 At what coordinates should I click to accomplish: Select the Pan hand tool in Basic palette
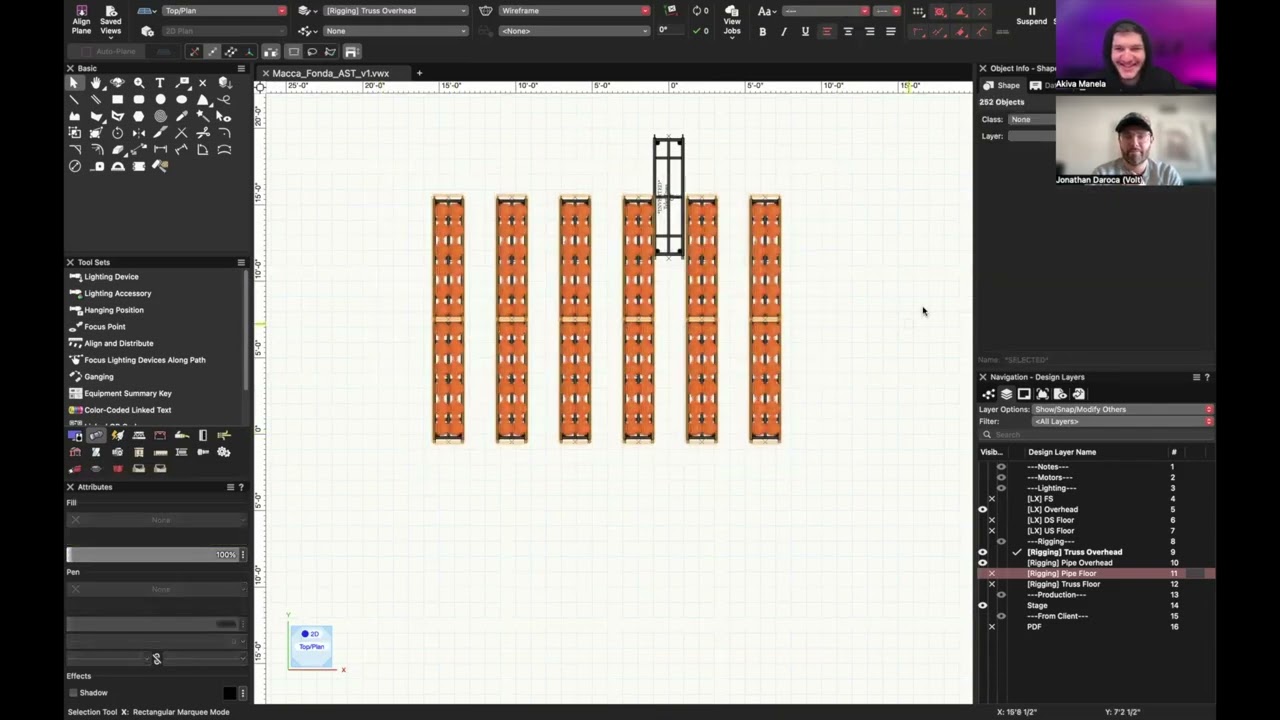(96, 83)
